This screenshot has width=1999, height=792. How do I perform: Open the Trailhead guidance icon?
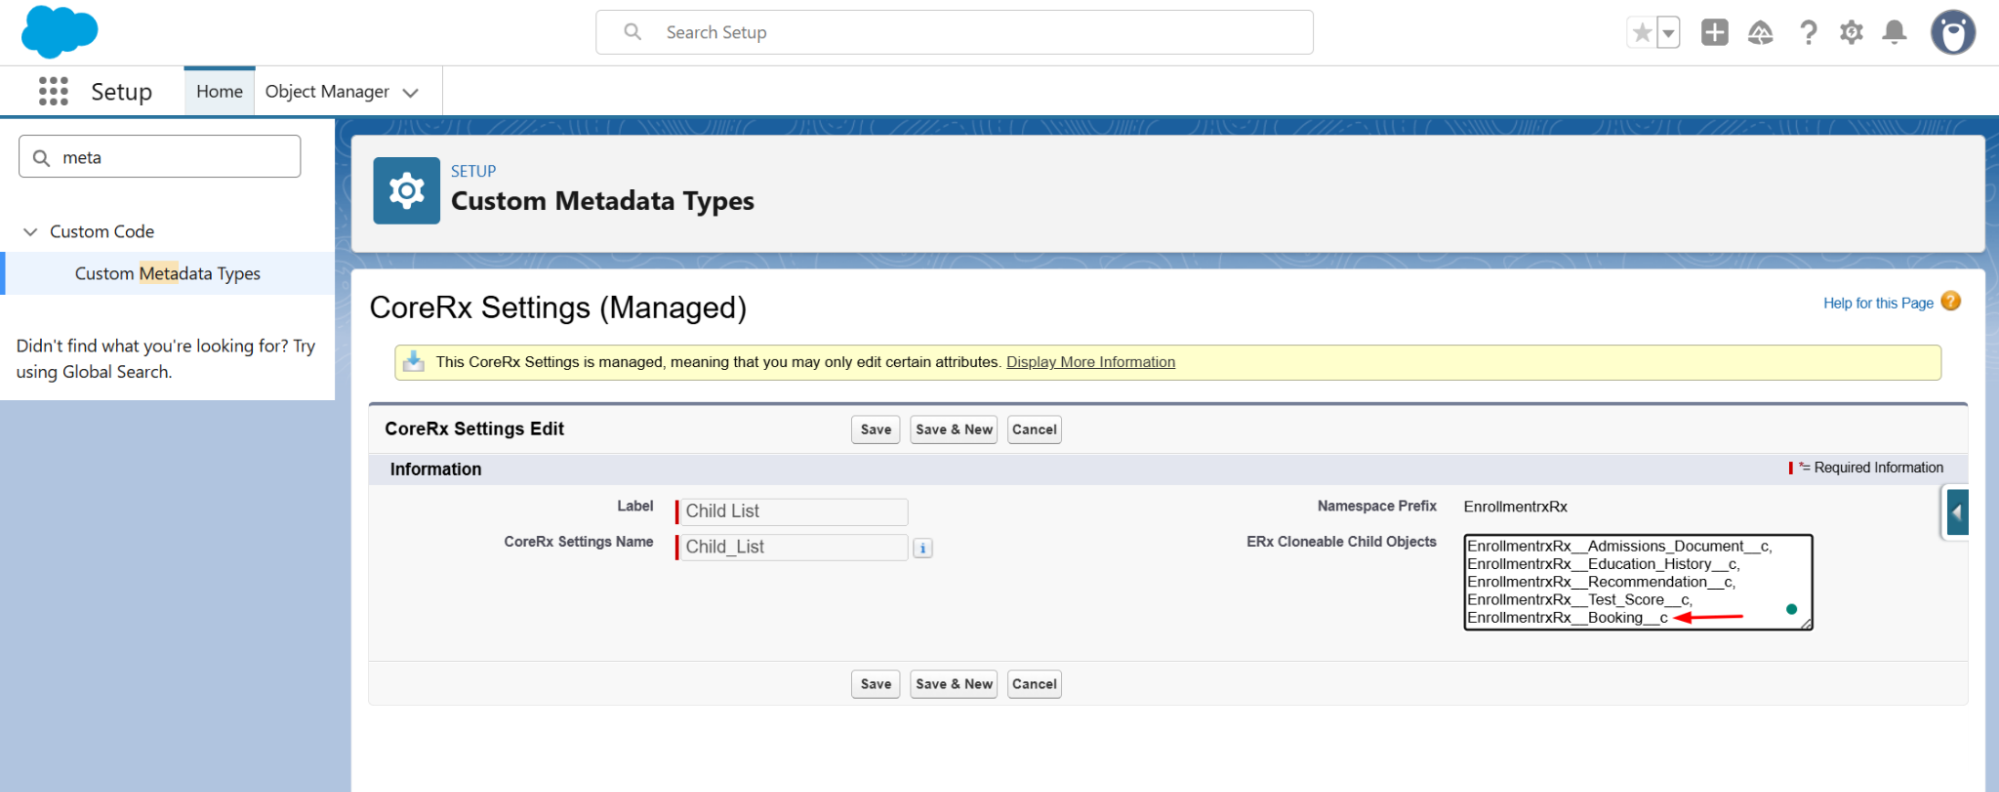[1760, 33]
